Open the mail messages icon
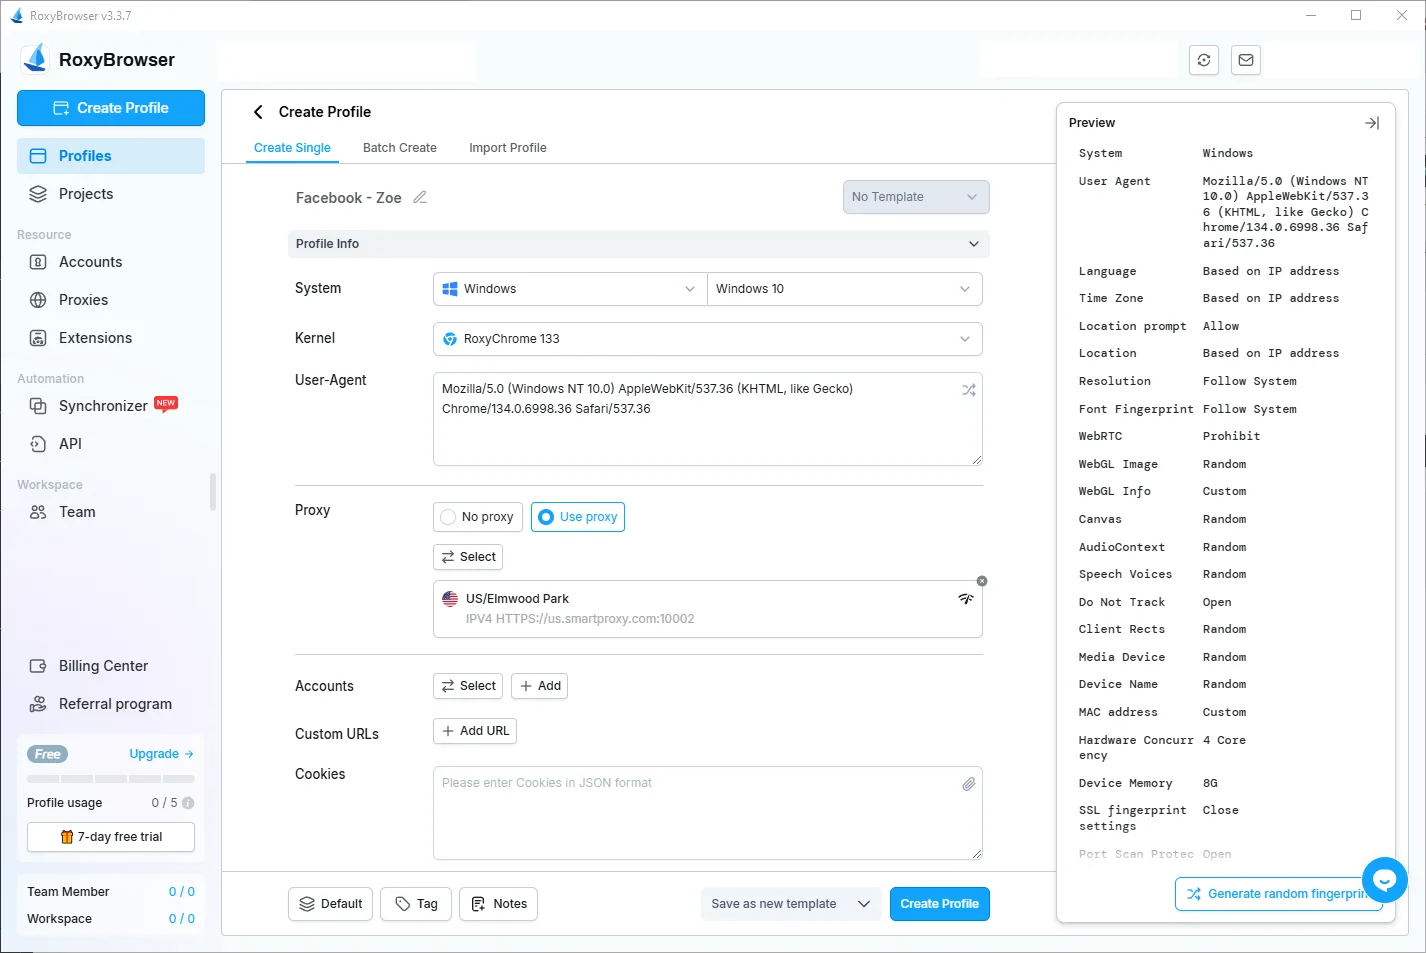The width and height of the screenshot is (1426, 953). click(1246, 60)
